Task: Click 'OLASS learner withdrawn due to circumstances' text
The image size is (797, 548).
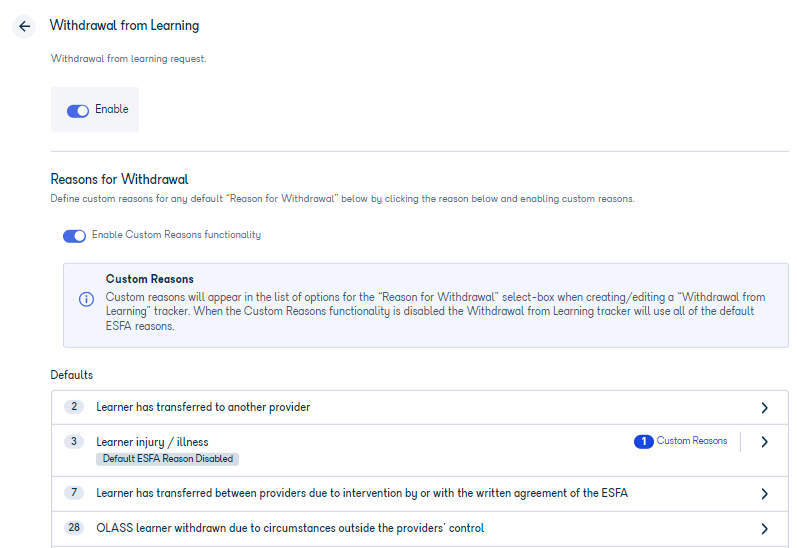Action: point(290,528)
